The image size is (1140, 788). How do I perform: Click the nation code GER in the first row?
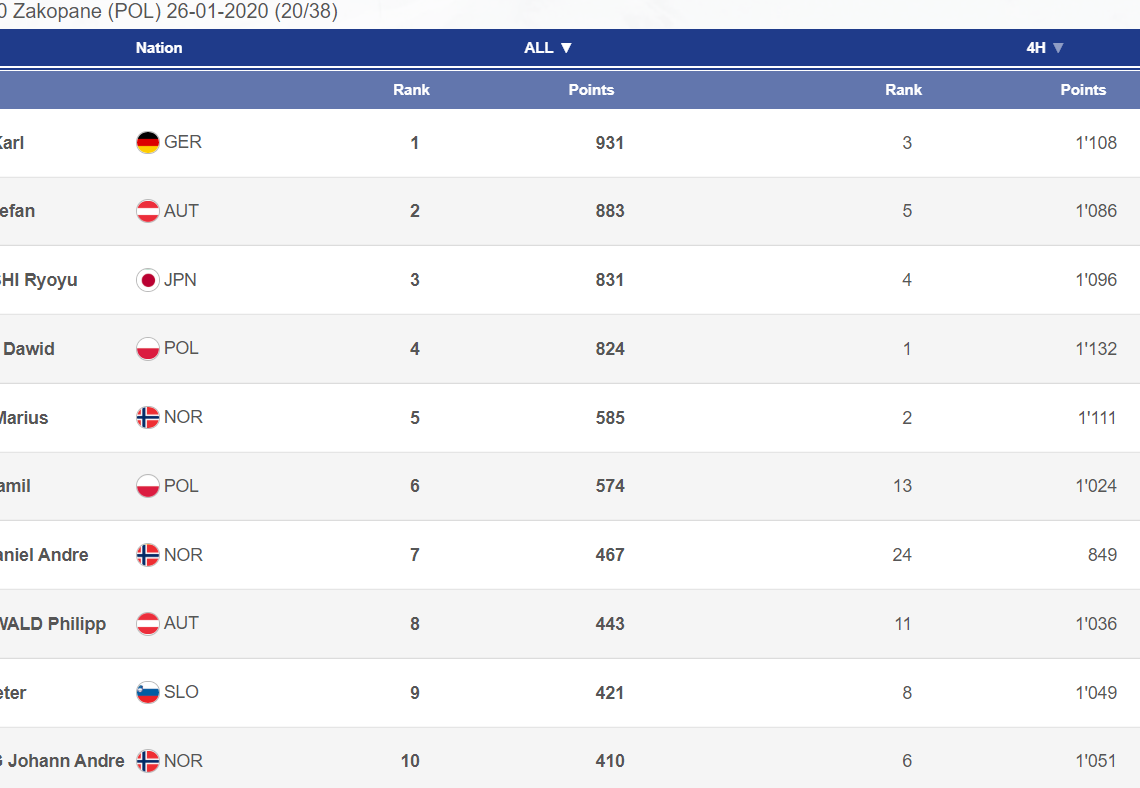click(x=183, y=142)
